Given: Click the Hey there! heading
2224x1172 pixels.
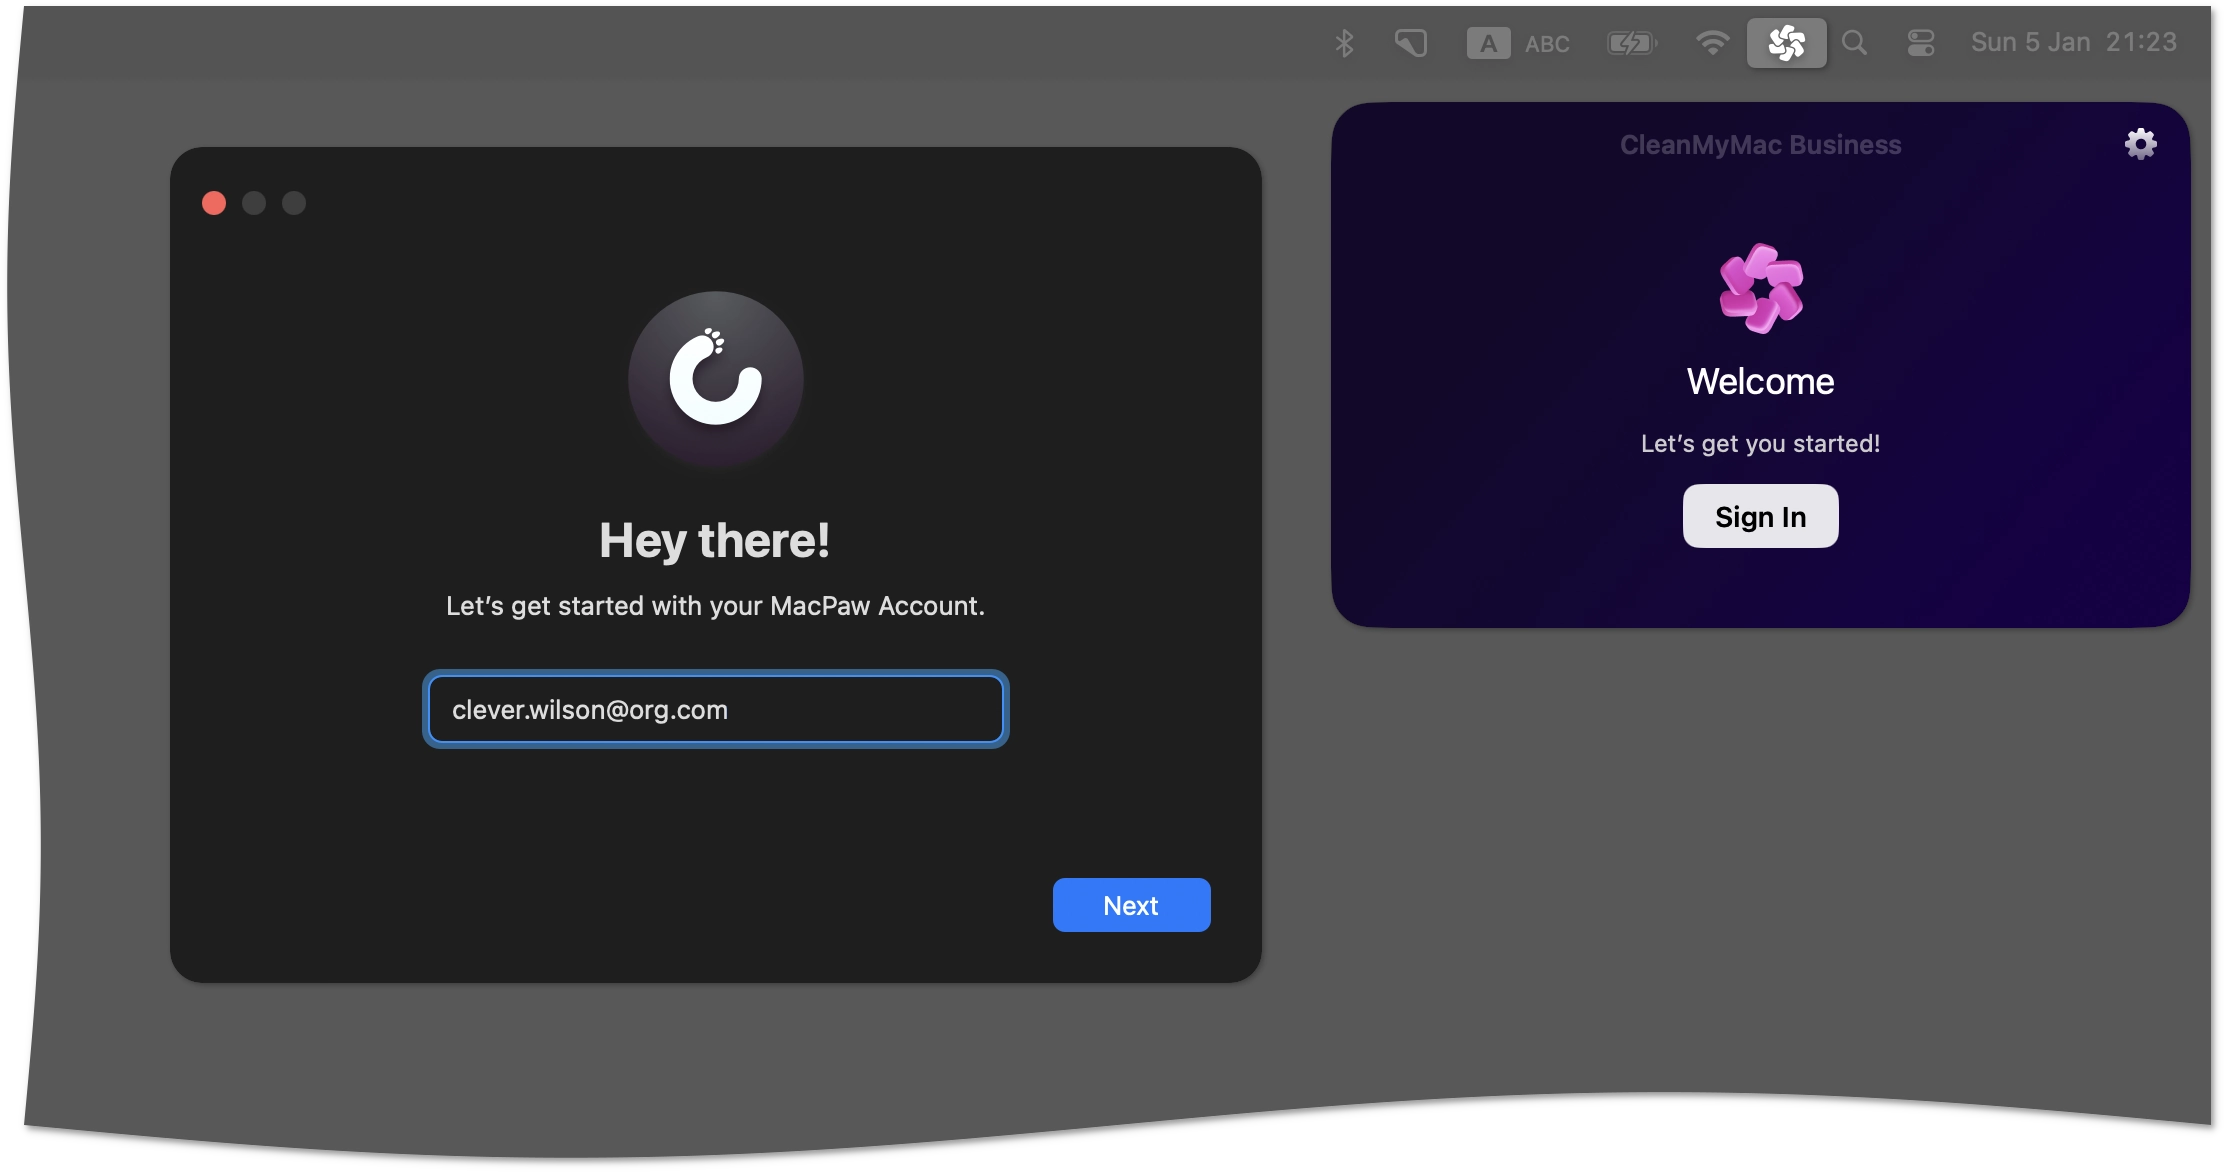Looking at the screenshot, I should [714, 541].
